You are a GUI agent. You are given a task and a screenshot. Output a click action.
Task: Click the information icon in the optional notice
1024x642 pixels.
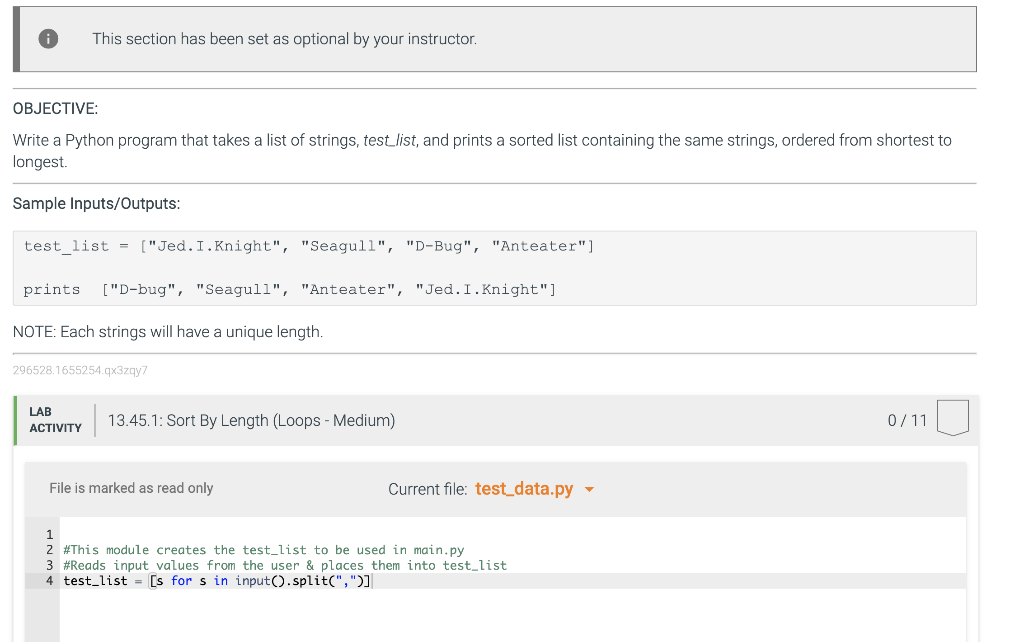point(47,38)
